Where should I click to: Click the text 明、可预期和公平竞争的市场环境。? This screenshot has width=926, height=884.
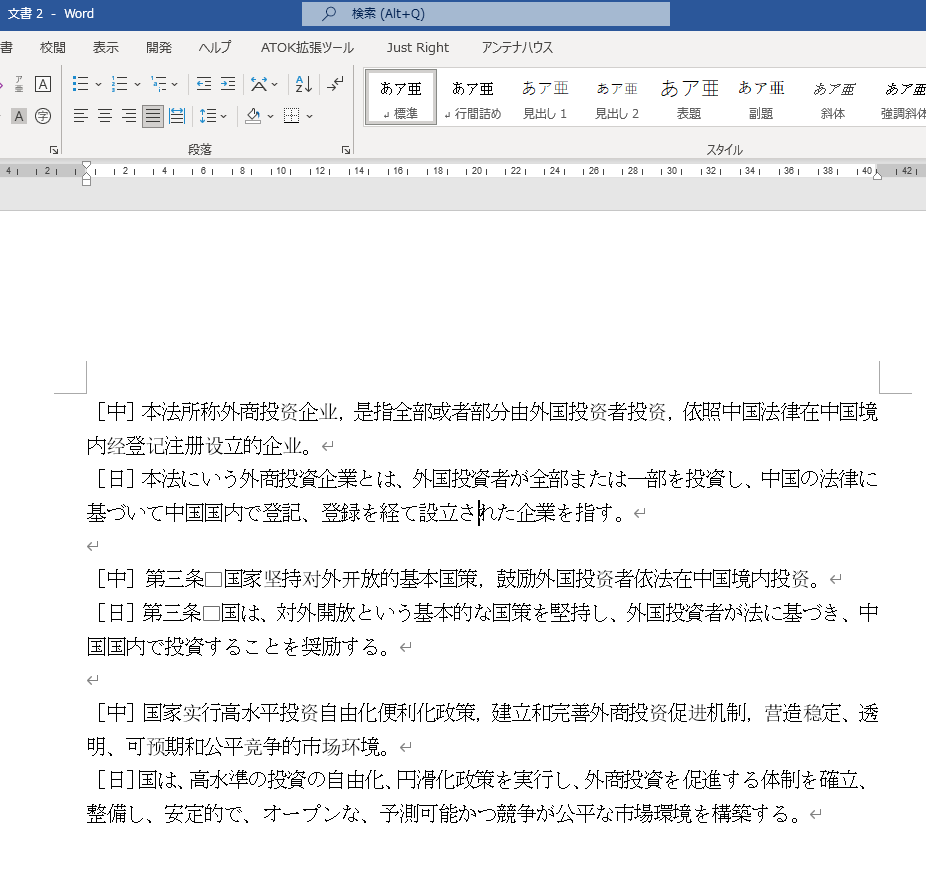pos(239,747)
